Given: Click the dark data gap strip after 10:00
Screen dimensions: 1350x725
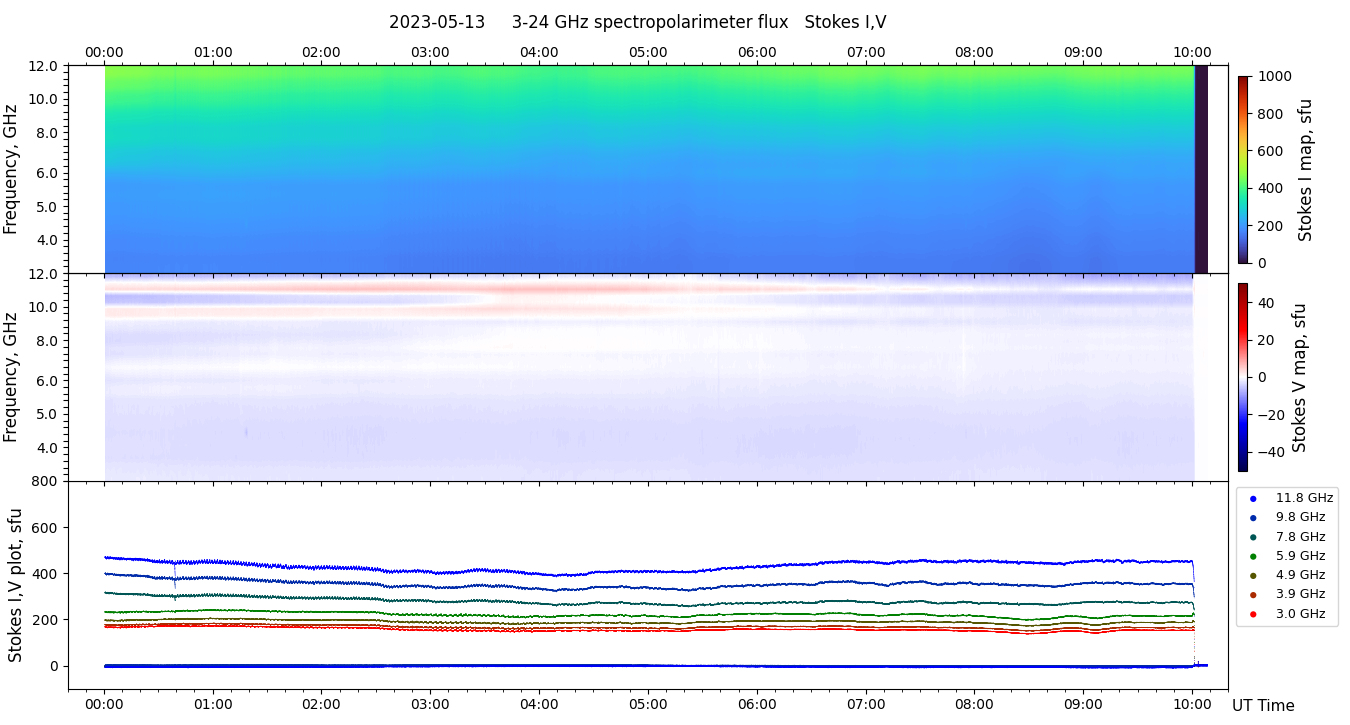Looking at the screenshot, I should click(x=1201, y=169).
